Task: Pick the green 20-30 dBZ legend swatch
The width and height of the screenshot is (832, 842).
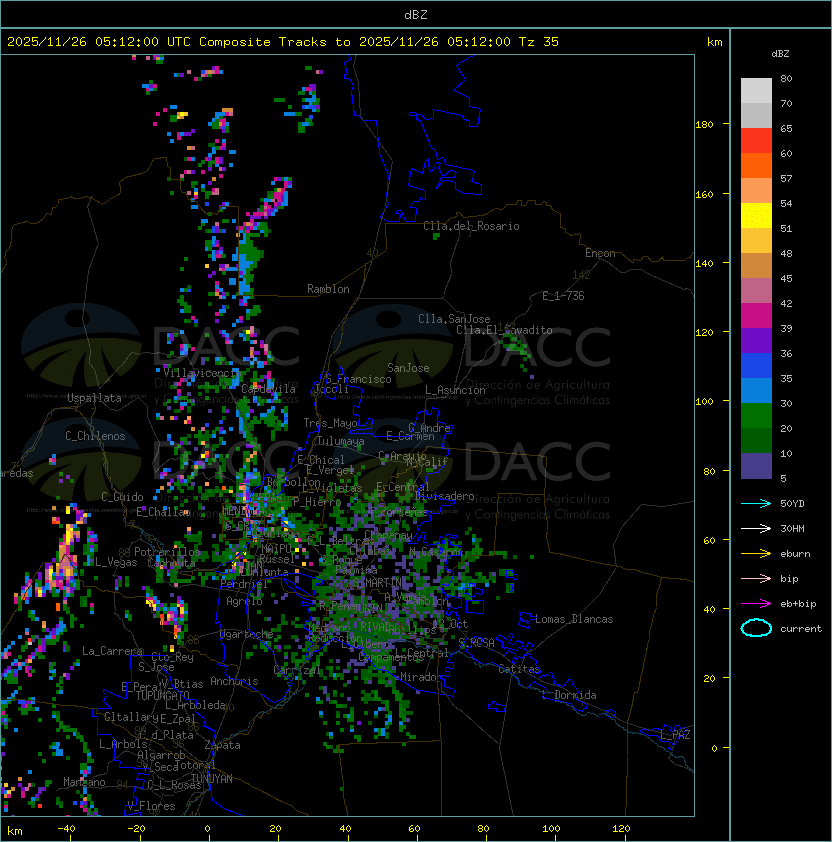Action: pyautogui.click(x=756, y=416)
